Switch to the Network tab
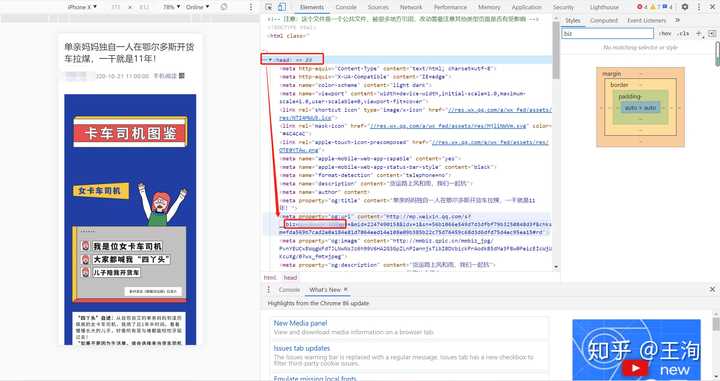This screenshot has width=720, height=381. pos(411,7)
